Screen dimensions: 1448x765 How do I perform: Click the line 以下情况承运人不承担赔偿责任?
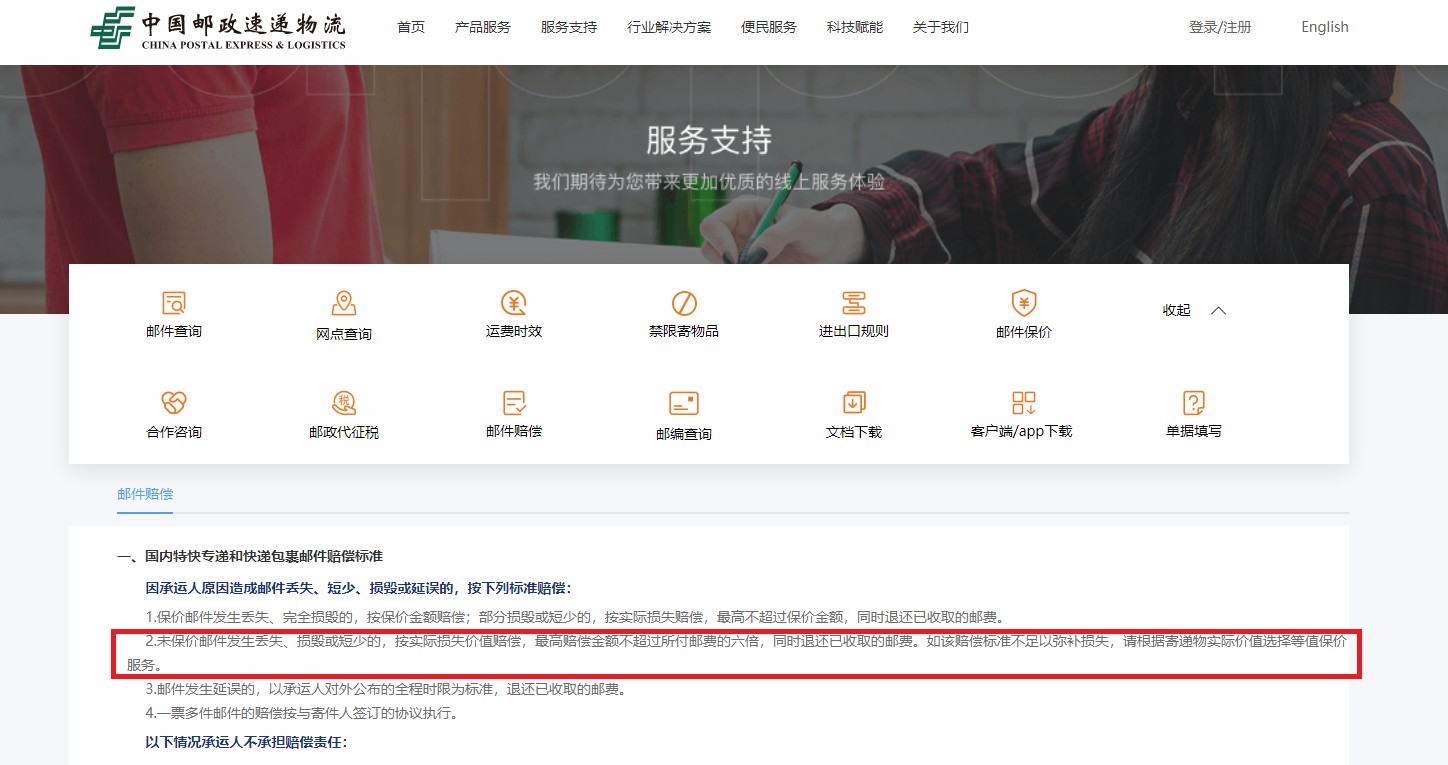pyautogui.click(x=246, y=743)
